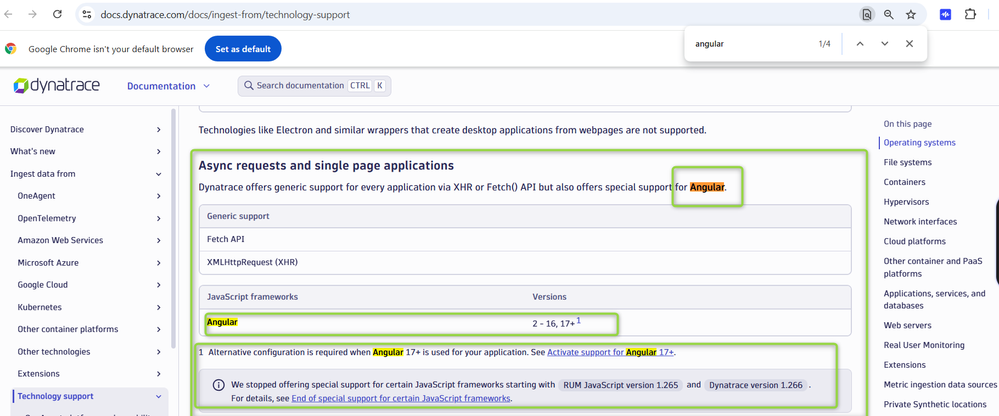Image resolution: width=999 pixels, height=416 pixels.
Task: Open the extensions puzzle icon
Action: [970, 15]
